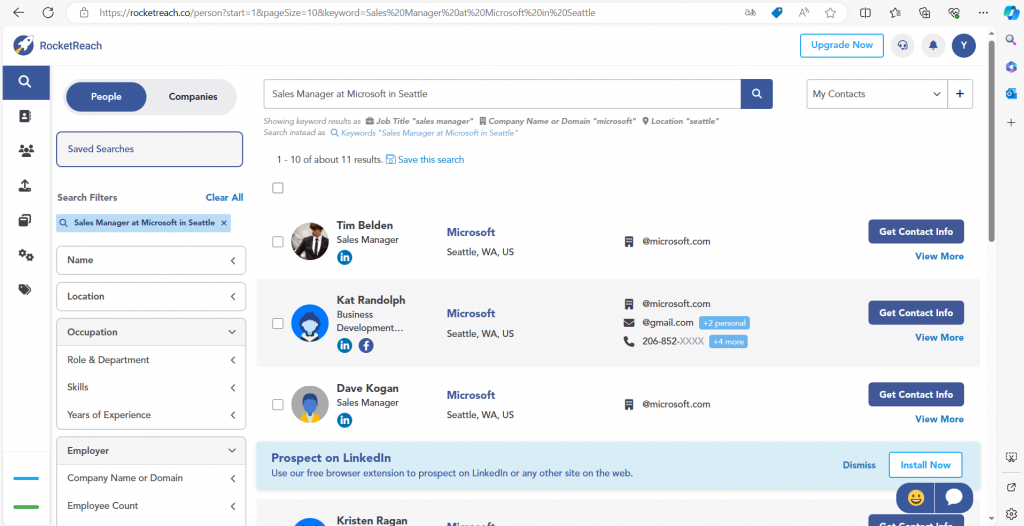
Task: Open the contacts book sidebar icon
Action: 25,116
